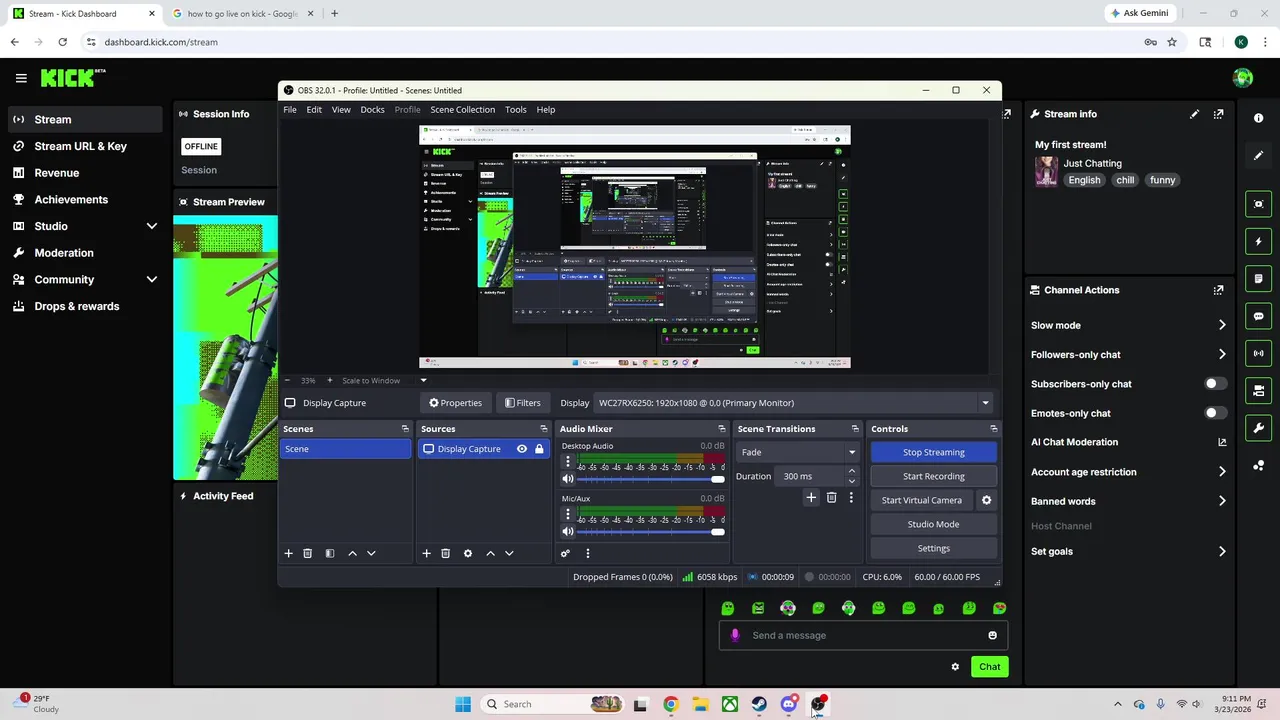Open the Kick hamburger menu
The image size is (1280, 720).
[x=21, y=78]
